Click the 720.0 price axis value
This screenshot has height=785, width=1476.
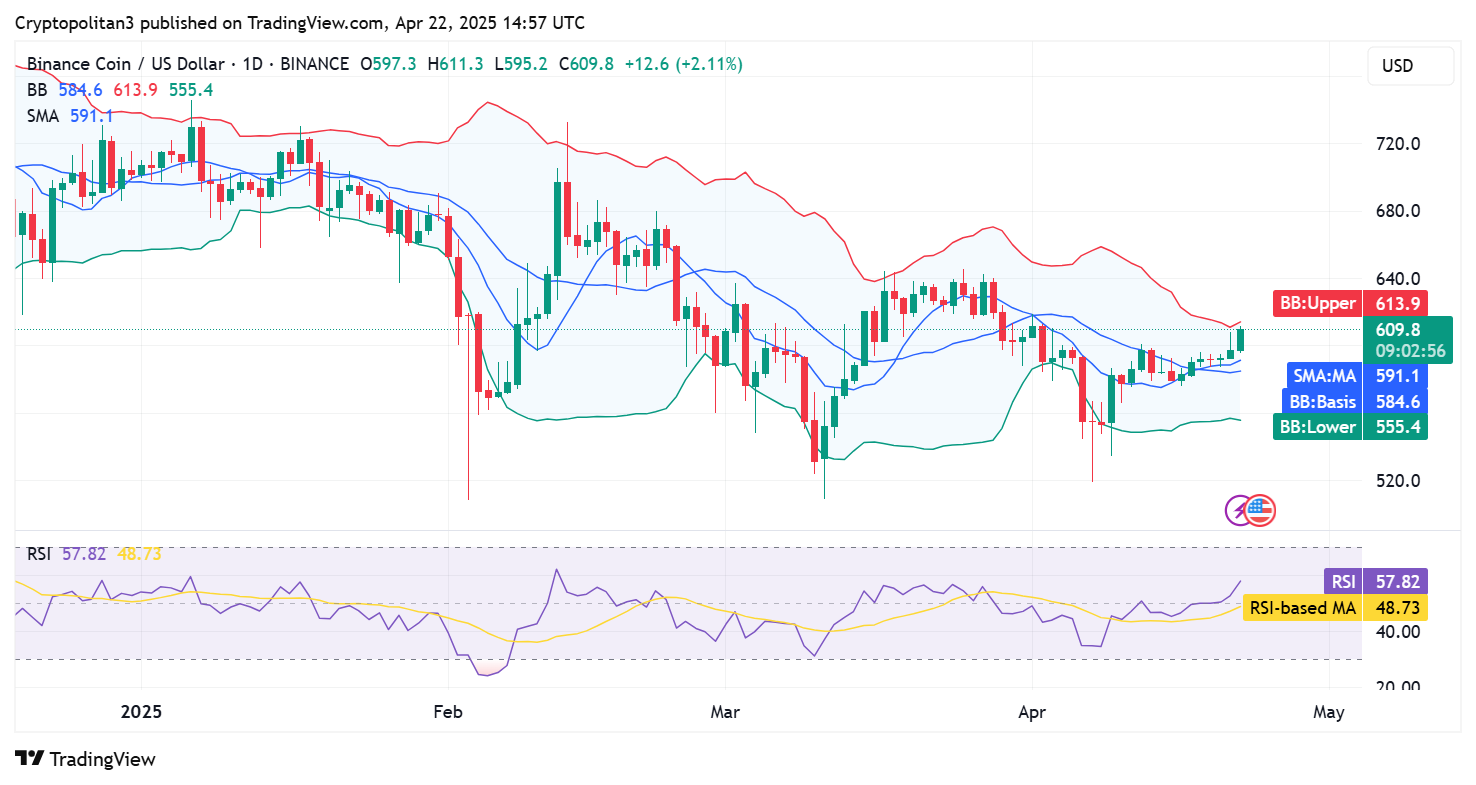[1398, 144]
